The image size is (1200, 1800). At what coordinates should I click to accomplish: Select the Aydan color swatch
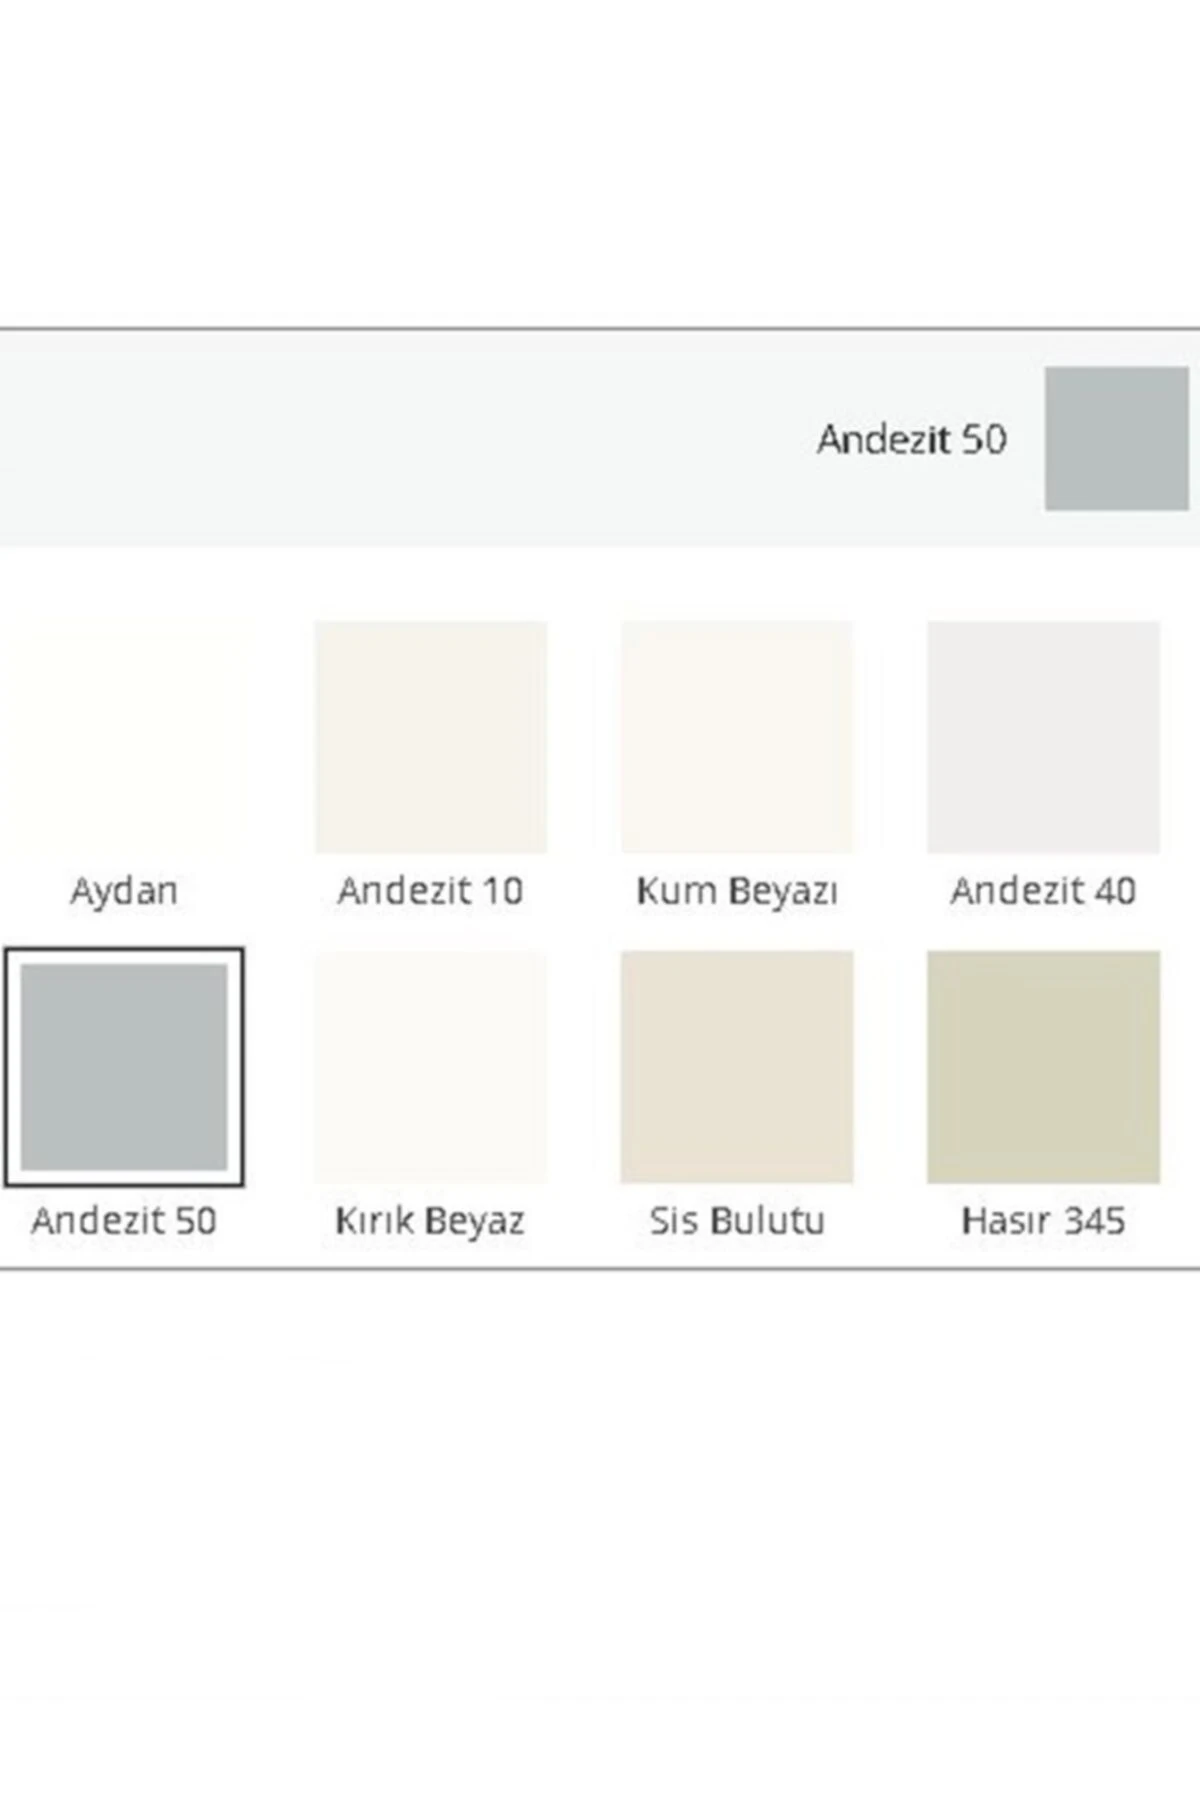click(124, 737)
